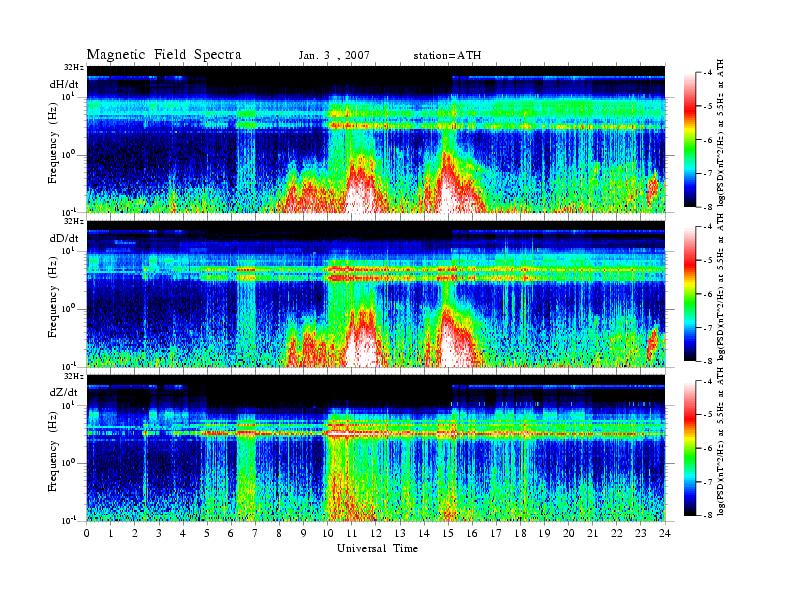Click the "-8" tick on dH/dt color scale
The width and height of the screenshot is (792, 612).
(709, 207)
